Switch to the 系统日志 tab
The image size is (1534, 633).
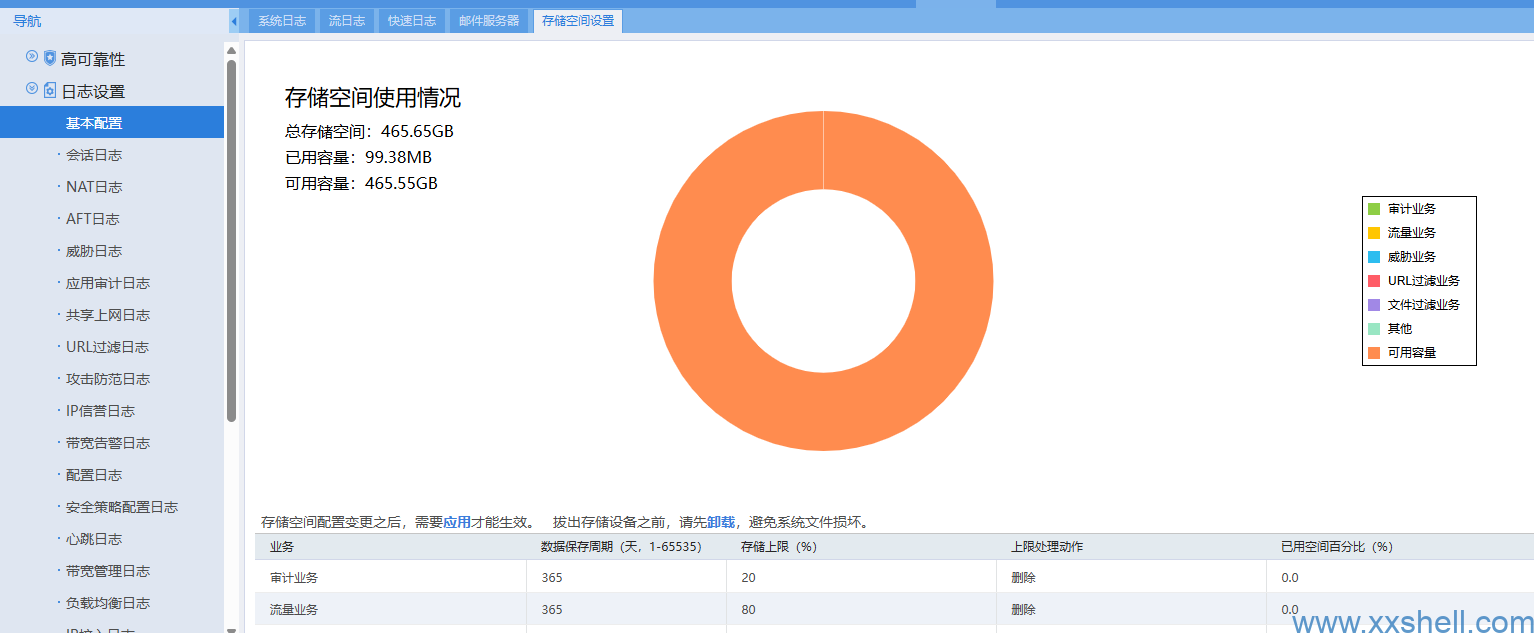(282, 21)
